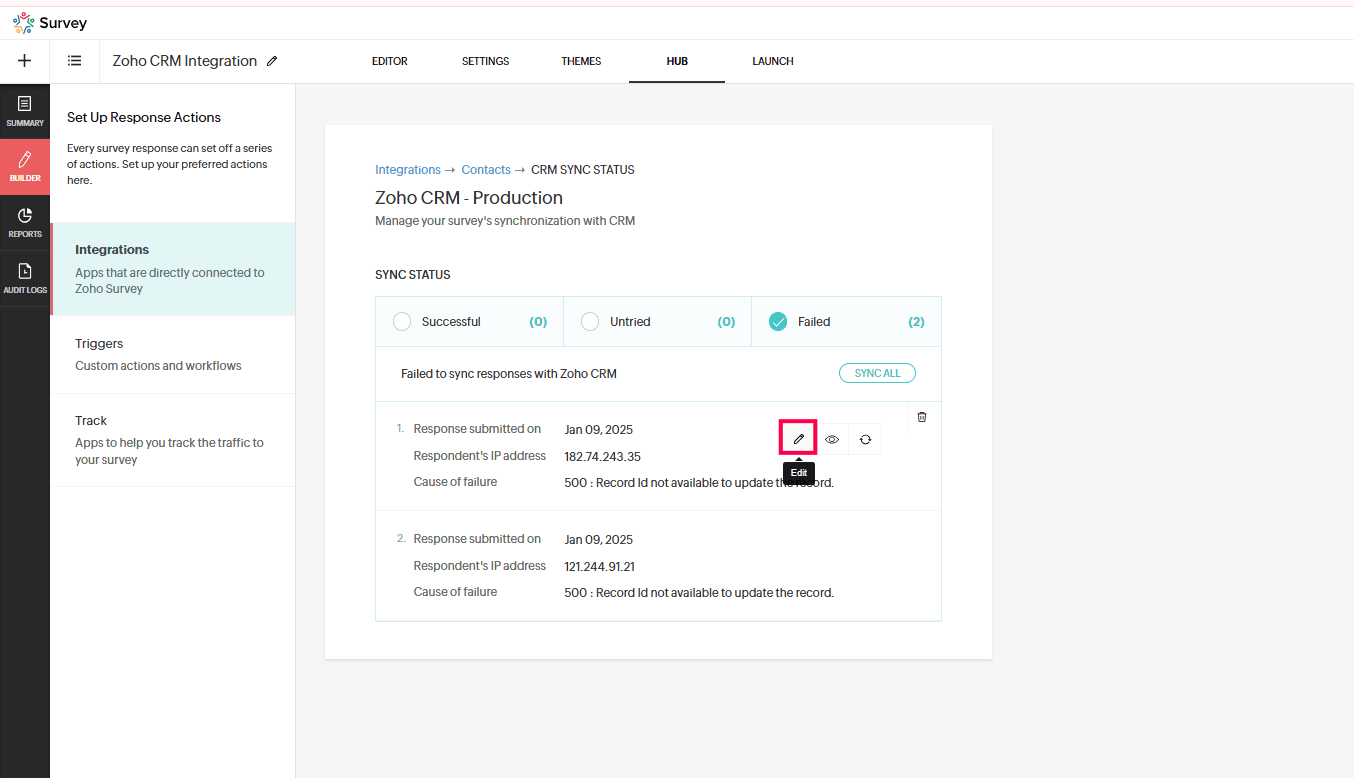Click the Successful count (0)

tap(538, 322)
